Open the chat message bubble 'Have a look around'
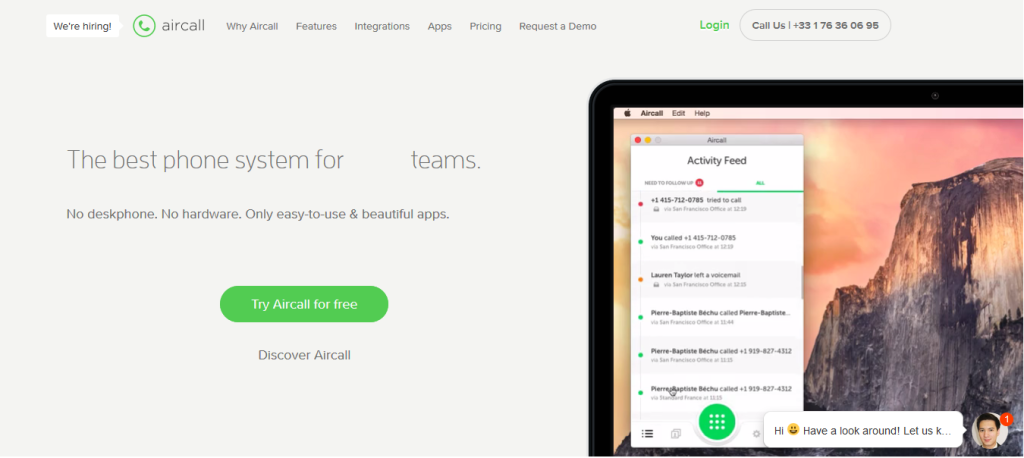The width and height of the screenshot is (1024, 458). pyautogui.click(x=863, y=430)
